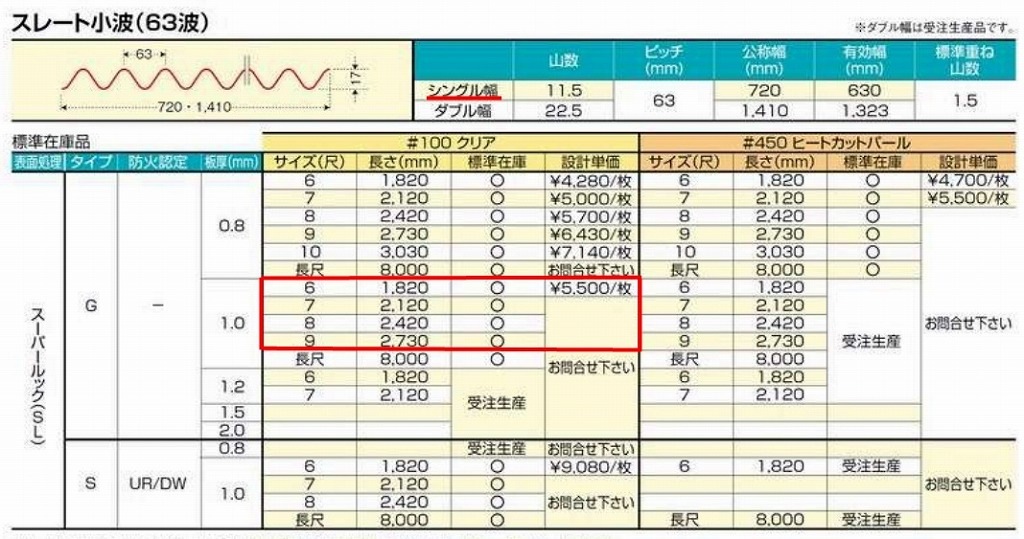1024x539 pixels.
Task: Click the 防火認定 header cell
Action: tap(158, 162)
